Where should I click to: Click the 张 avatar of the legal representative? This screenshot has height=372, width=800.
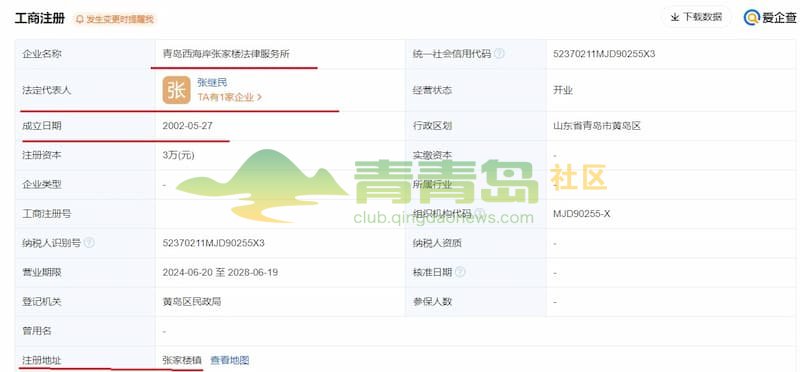pos(176,90)
